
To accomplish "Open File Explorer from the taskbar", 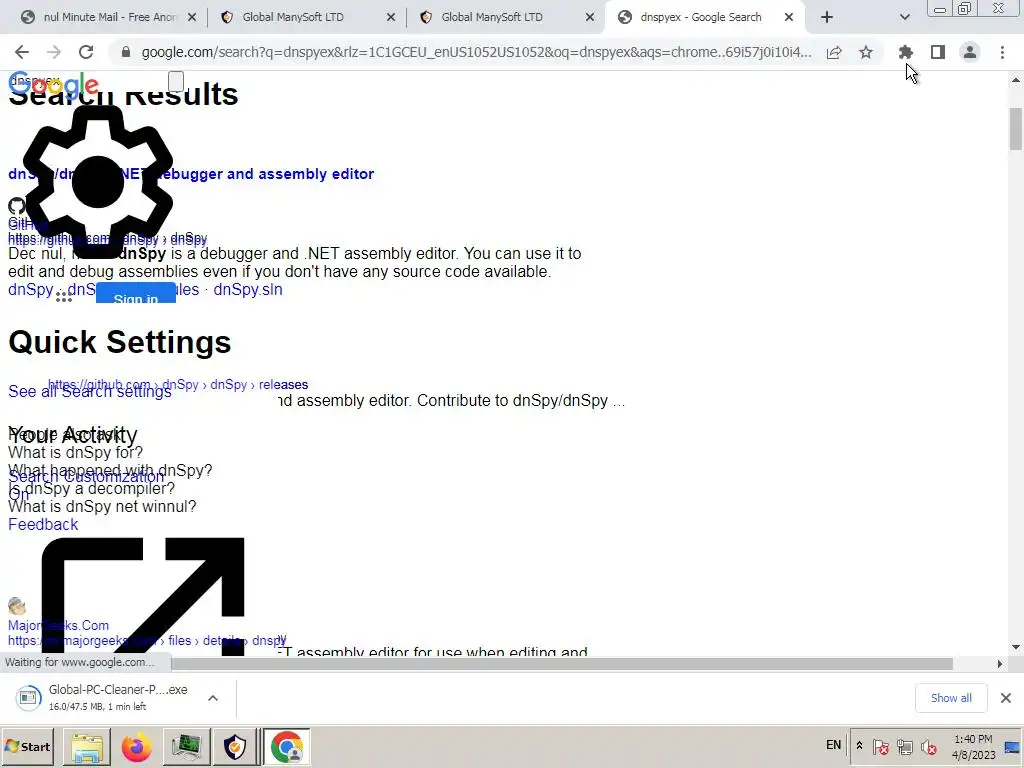I will point(87,747).
